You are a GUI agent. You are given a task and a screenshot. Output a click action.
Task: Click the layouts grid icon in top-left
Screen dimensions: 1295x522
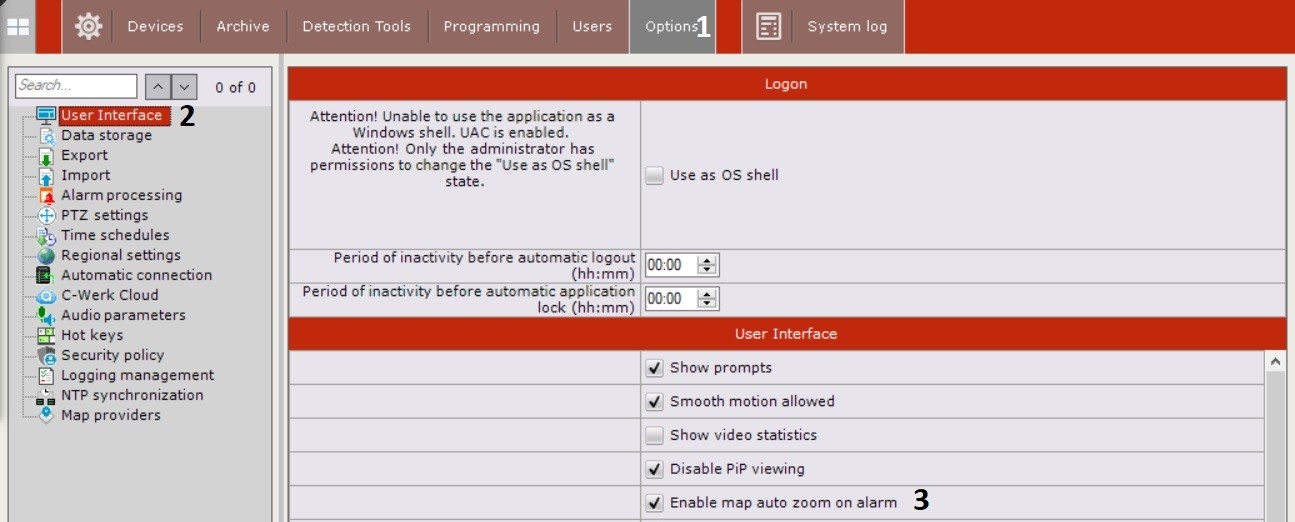tap(18, 27)
